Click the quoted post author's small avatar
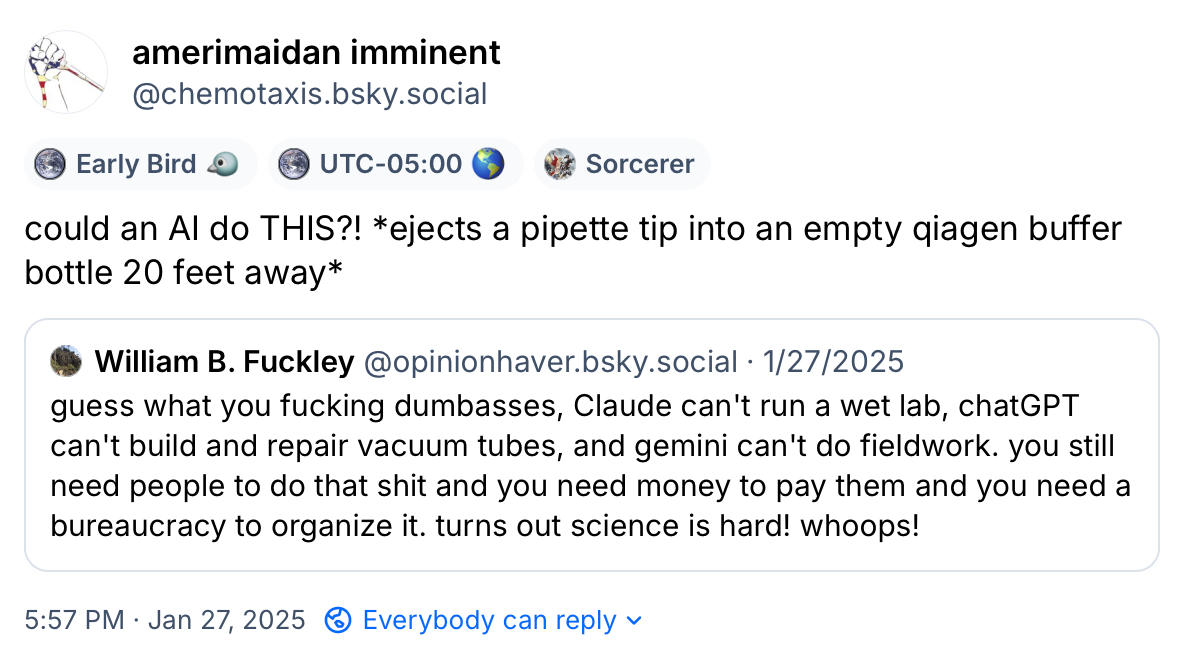Image resolution: width=1184 pixels, height=648 pixels. point(66,360)
